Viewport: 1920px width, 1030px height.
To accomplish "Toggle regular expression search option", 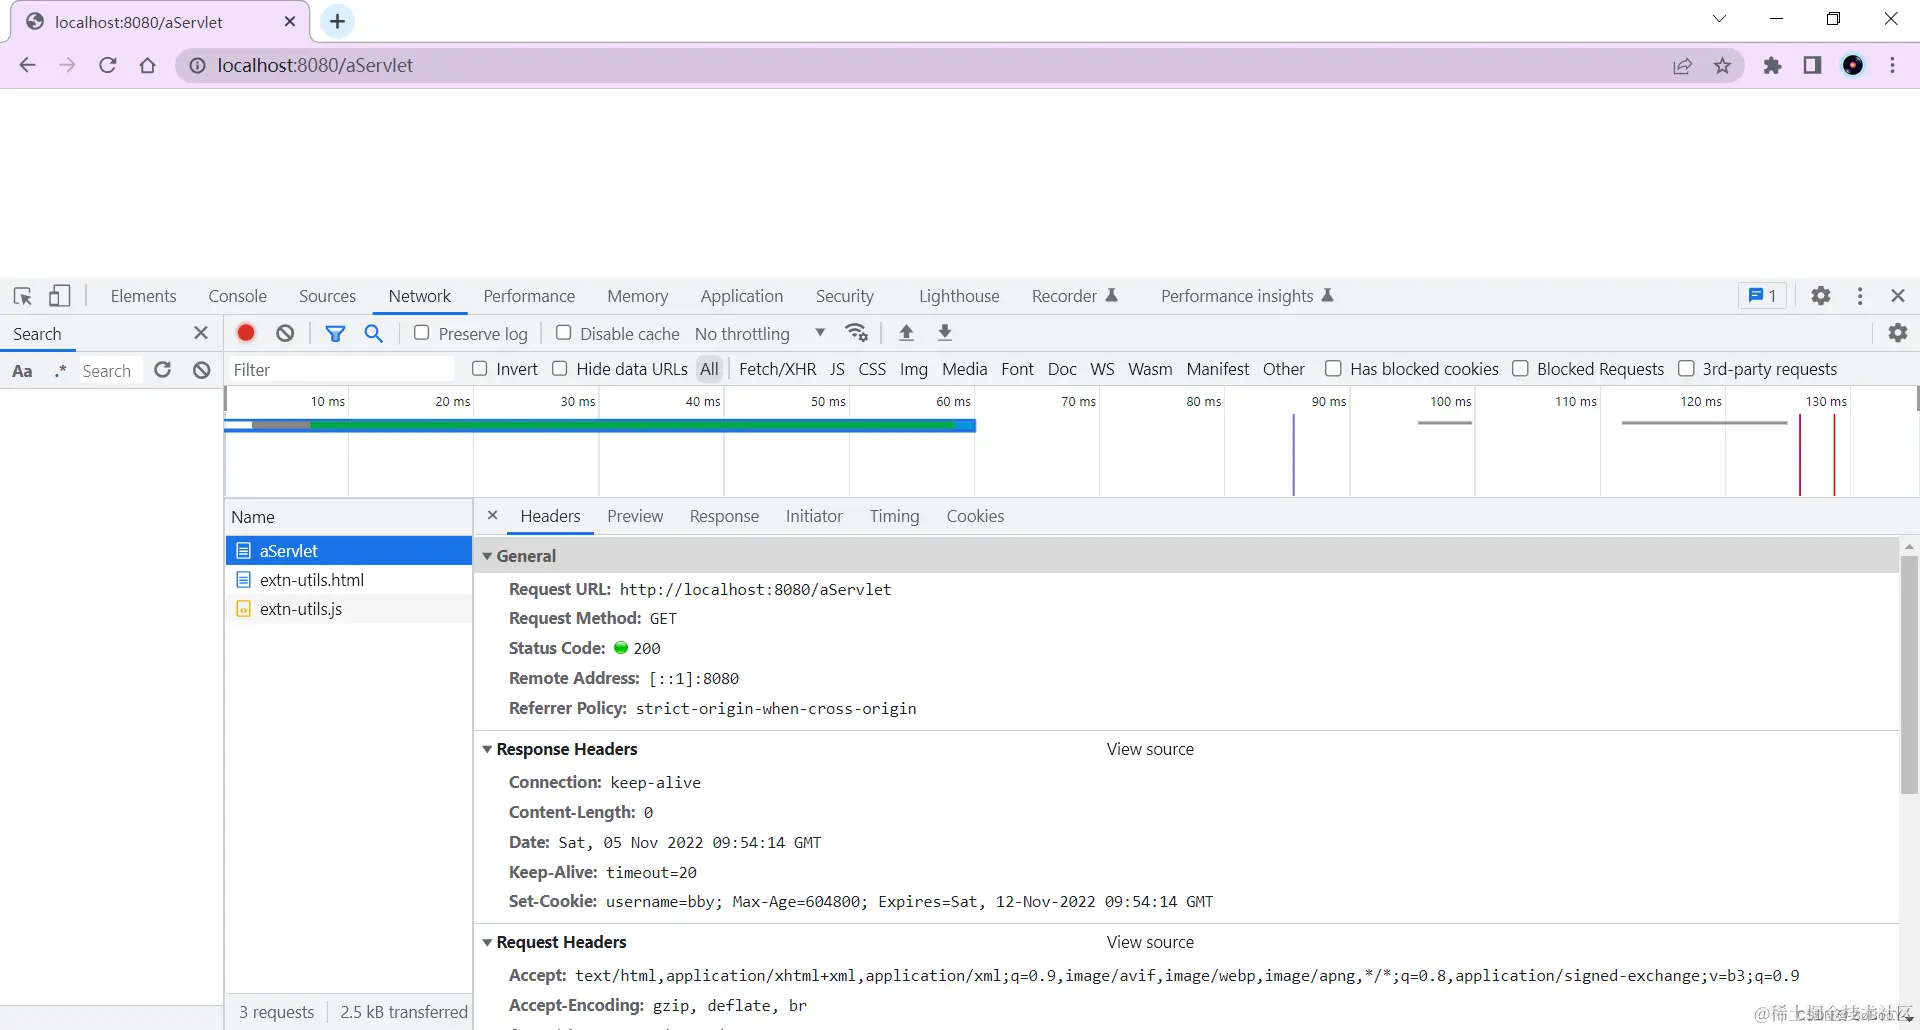I will [61, 371].
